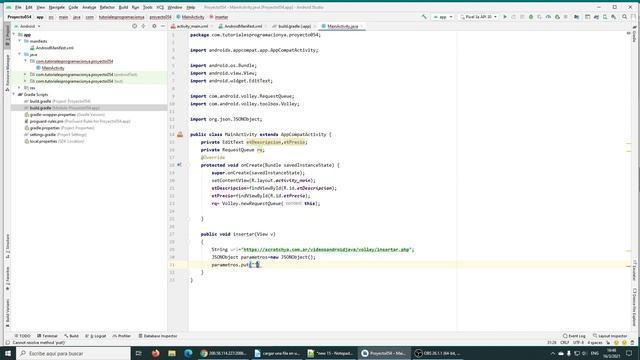Open Project panel gear settings icon

(154, 26)
